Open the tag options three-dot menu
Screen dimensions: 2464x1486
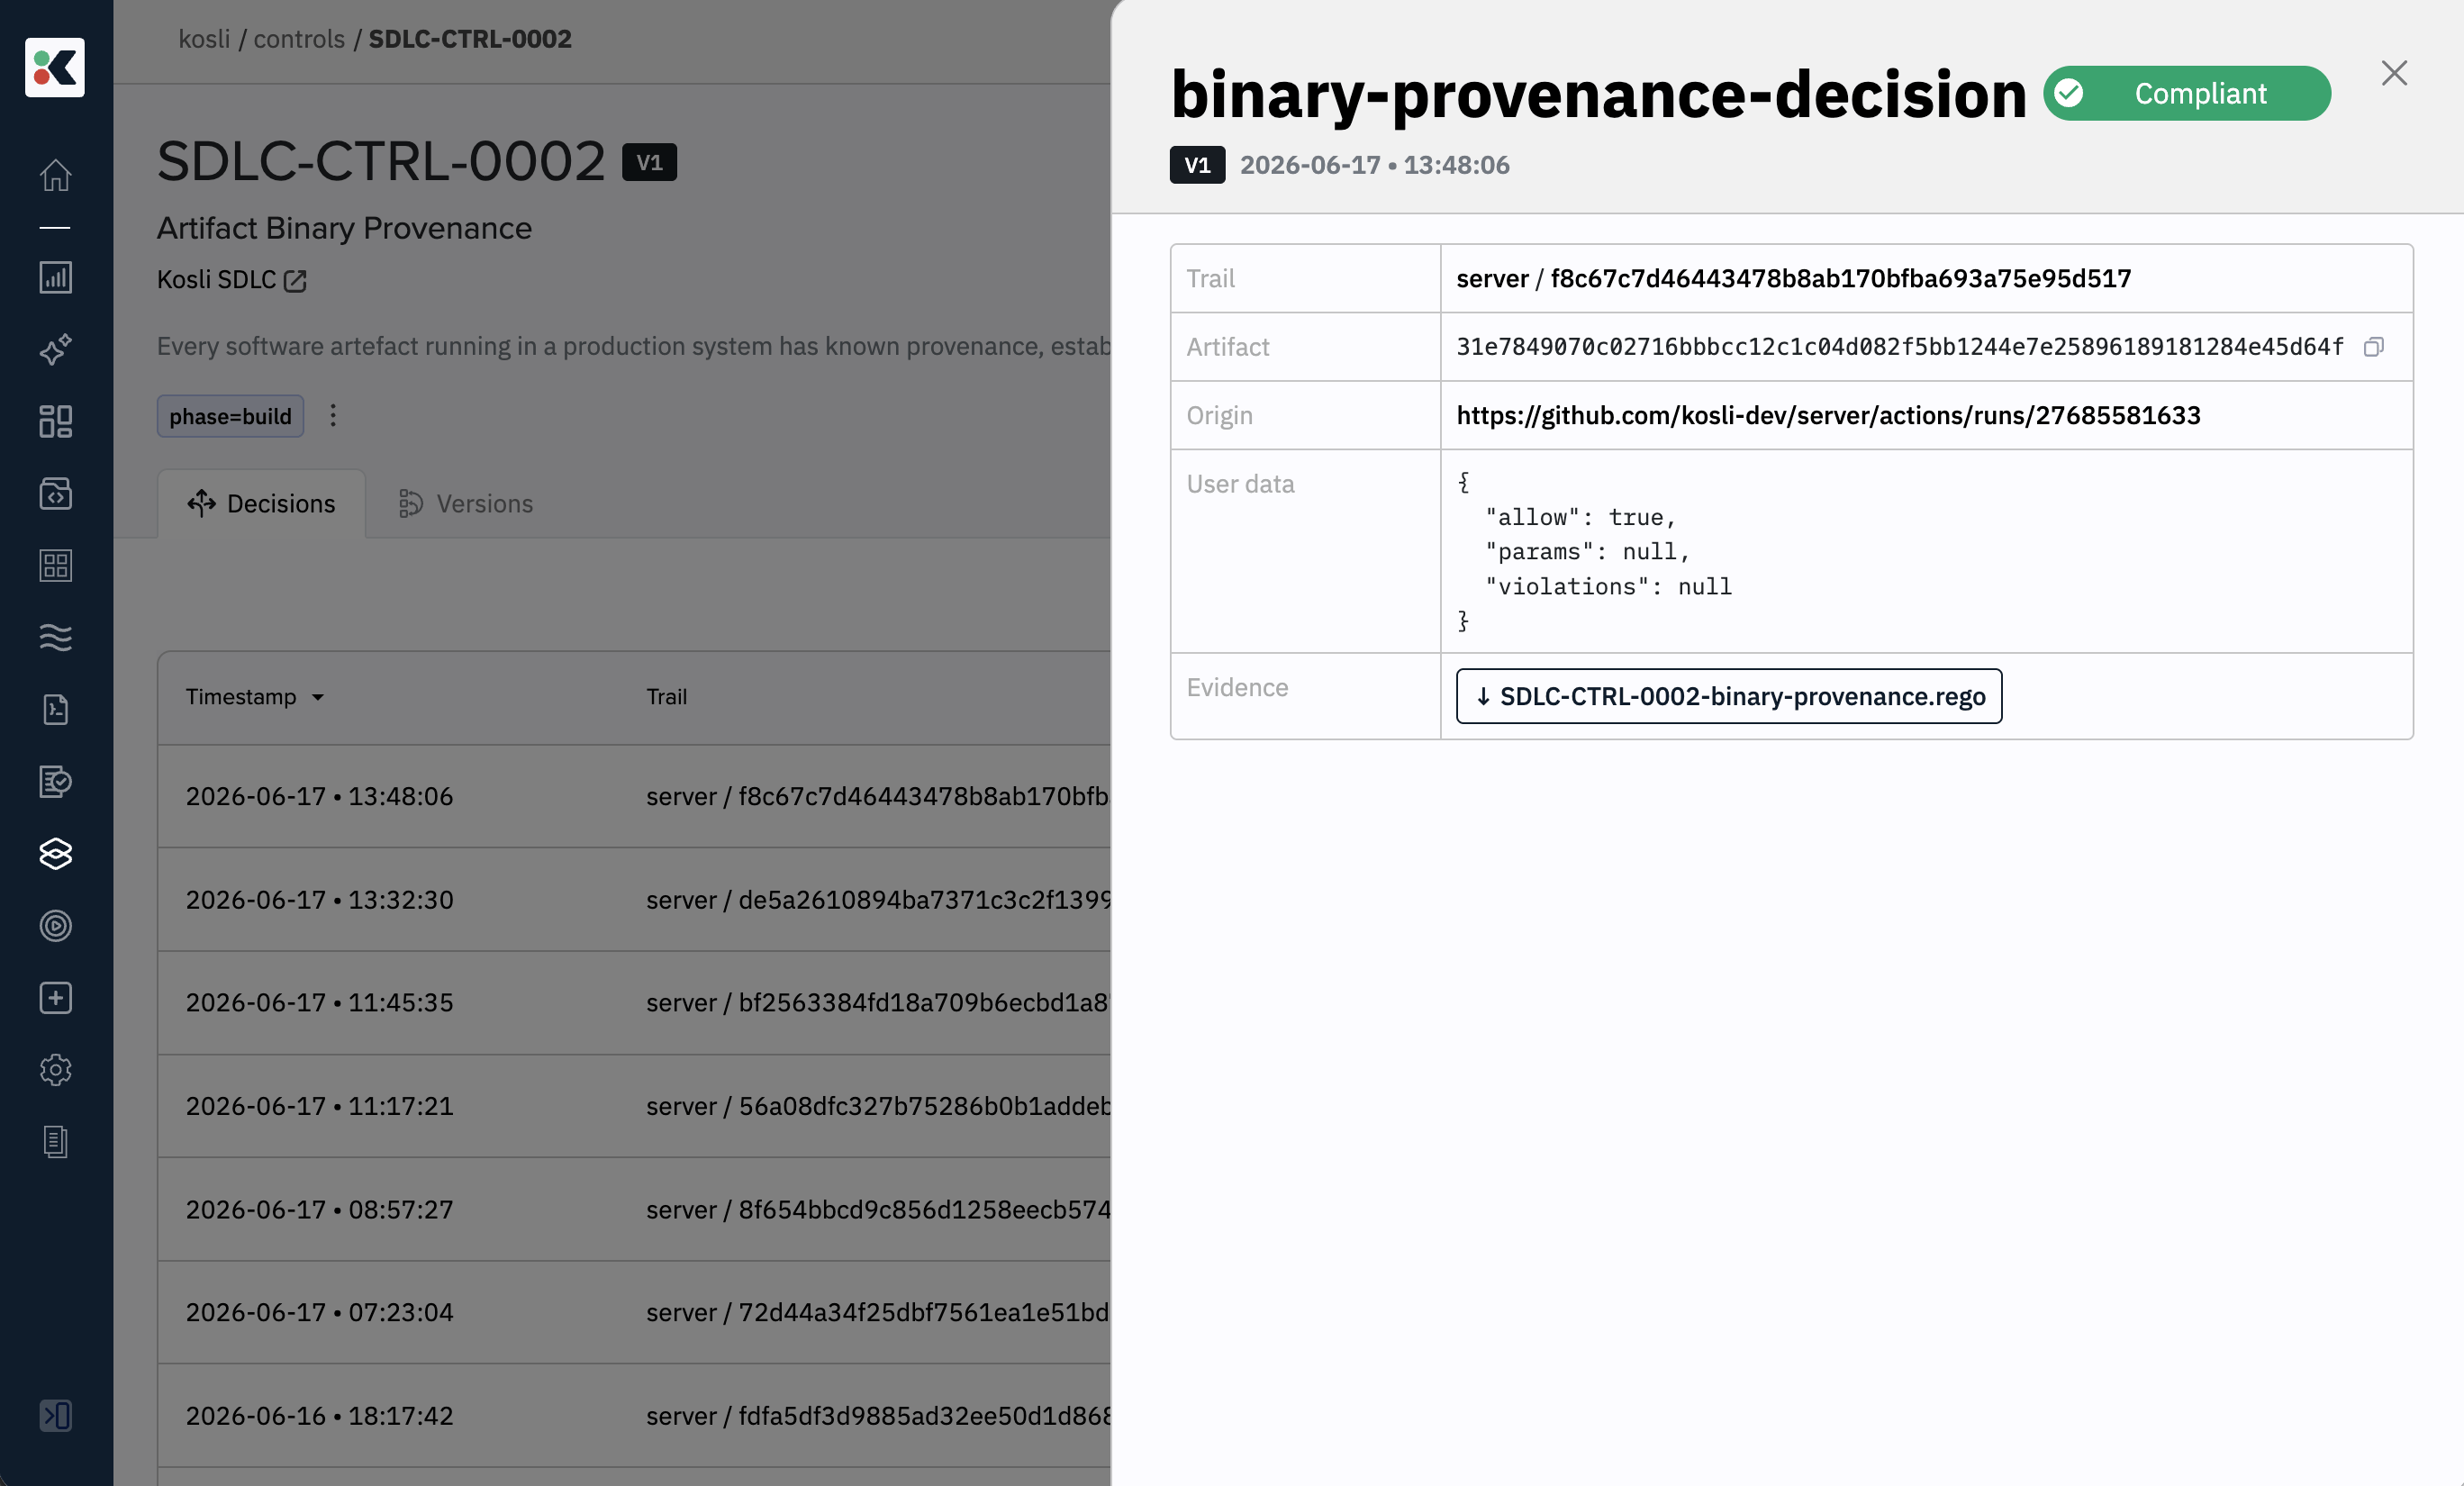pos(333,415)
